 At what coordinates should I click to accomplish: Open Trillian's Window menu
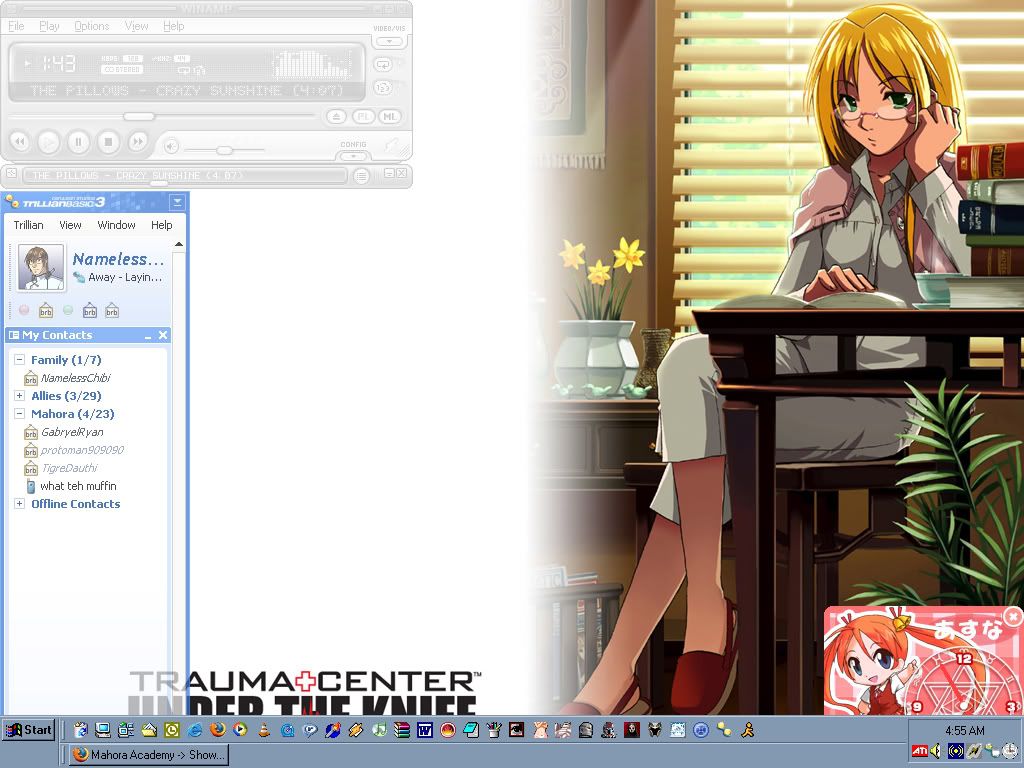coord(116,225)
